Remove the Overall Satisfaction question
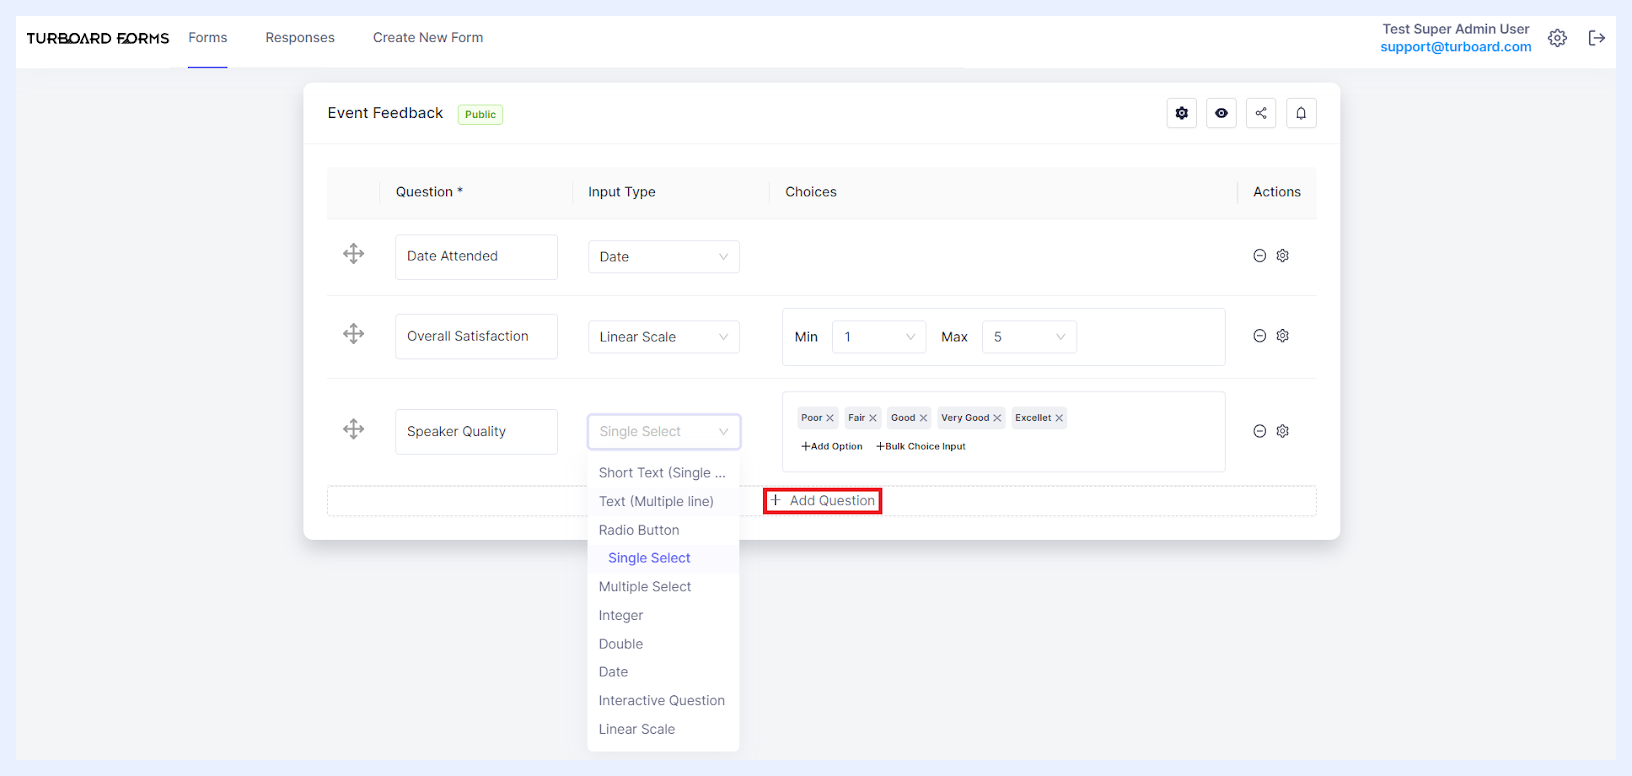The width and height of the screenshot is (1632, 776). 1260,336
